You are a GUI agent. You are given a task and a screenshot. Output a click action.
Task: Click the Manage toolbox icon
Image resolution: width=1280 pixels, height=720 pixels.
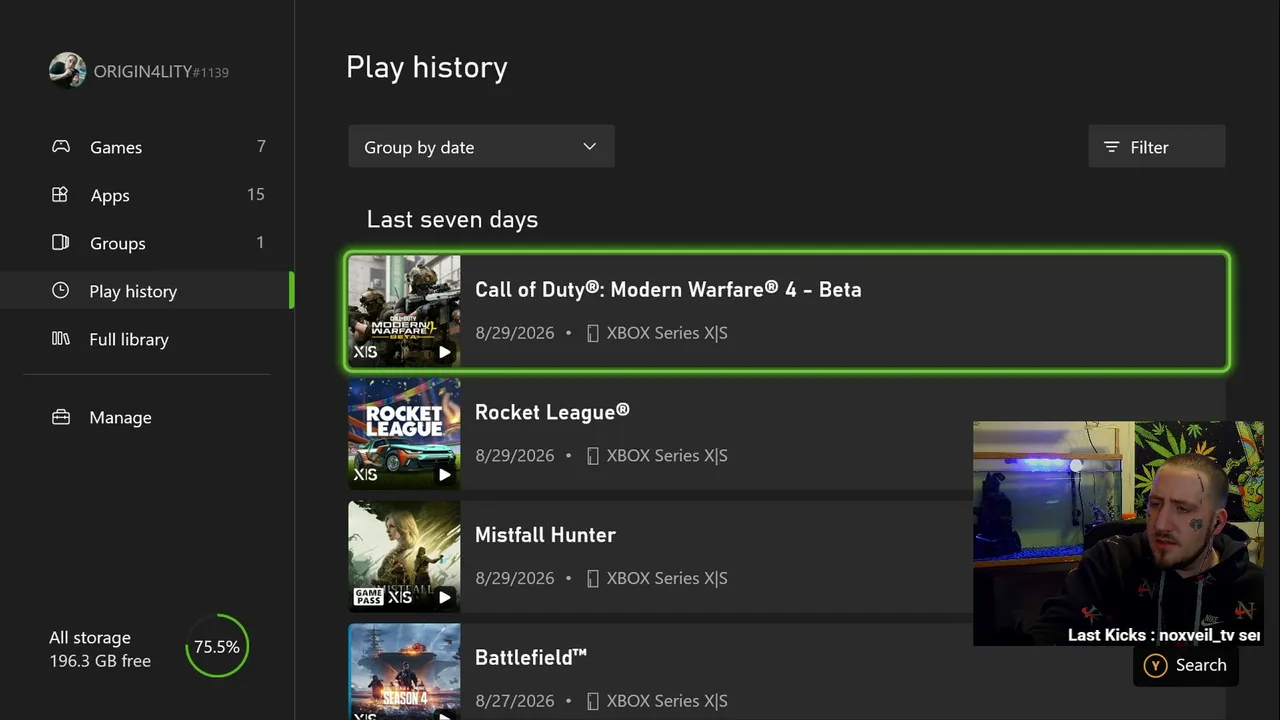pos(60,417)
